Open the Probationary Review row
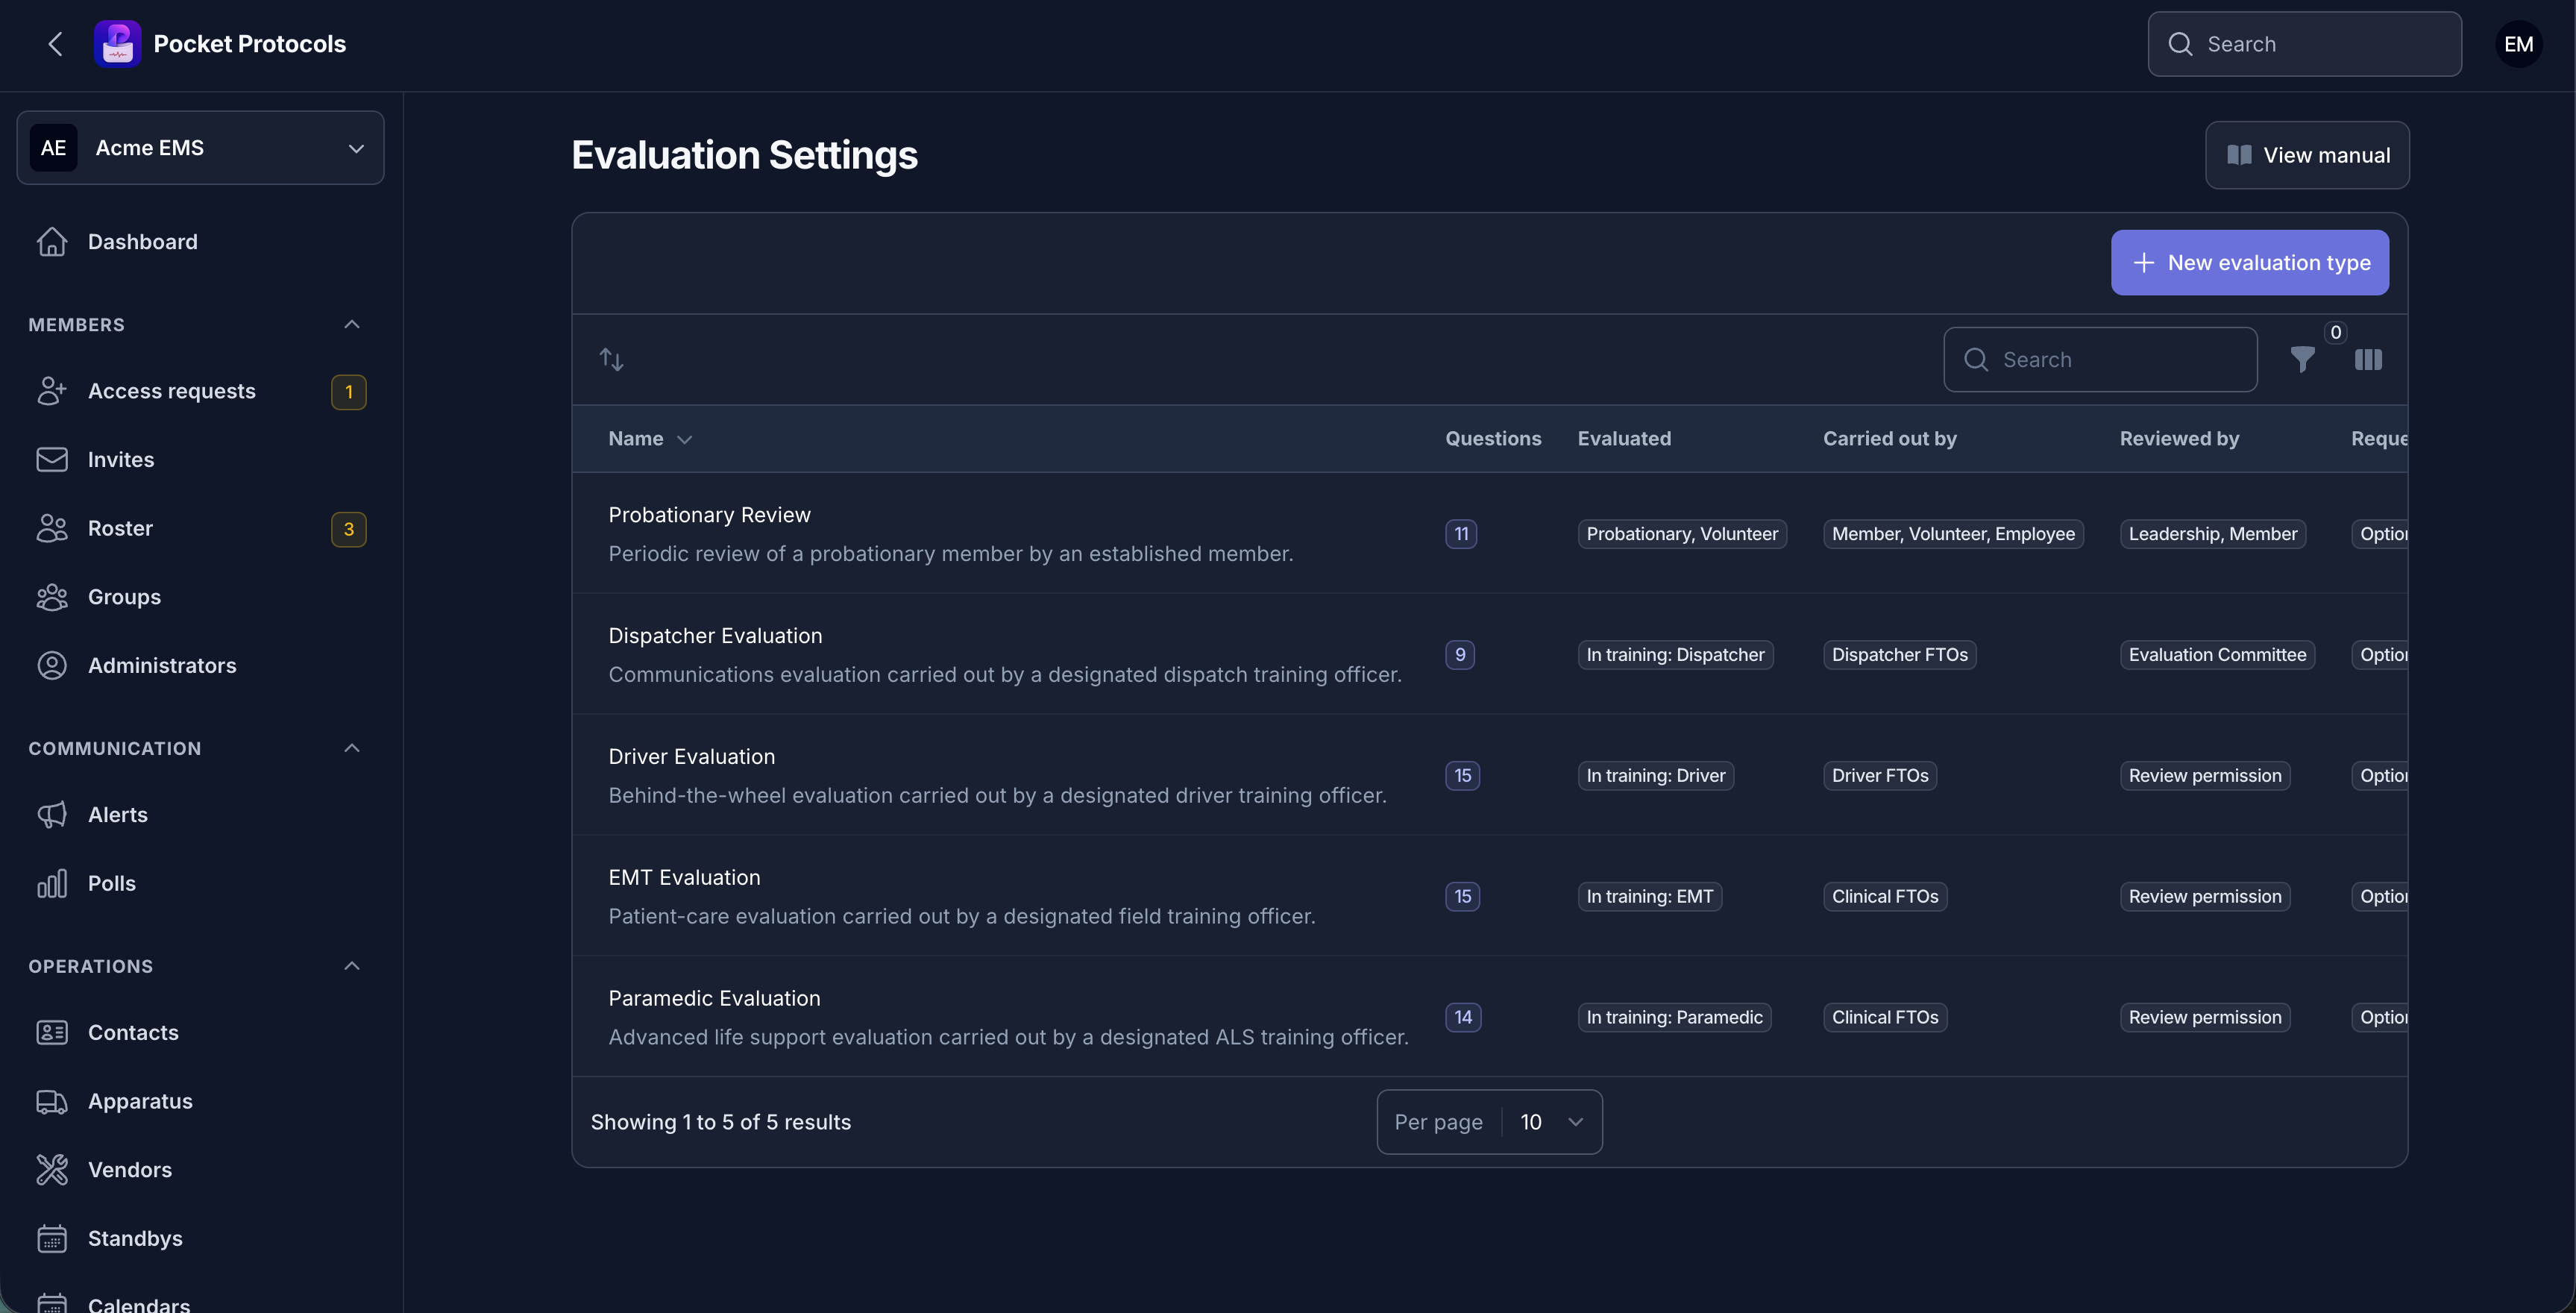The width and height of the screenshot is (2576, 1313). 1489,533
